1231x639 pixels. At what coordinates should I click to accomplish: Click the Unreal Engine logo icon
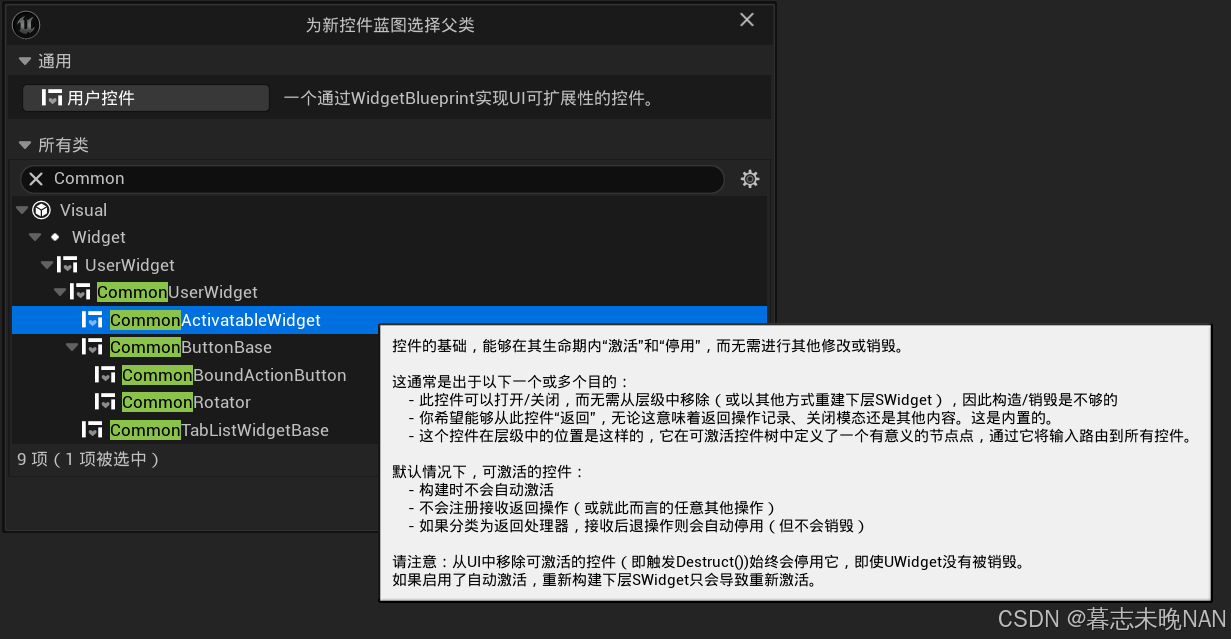(27, 24)
